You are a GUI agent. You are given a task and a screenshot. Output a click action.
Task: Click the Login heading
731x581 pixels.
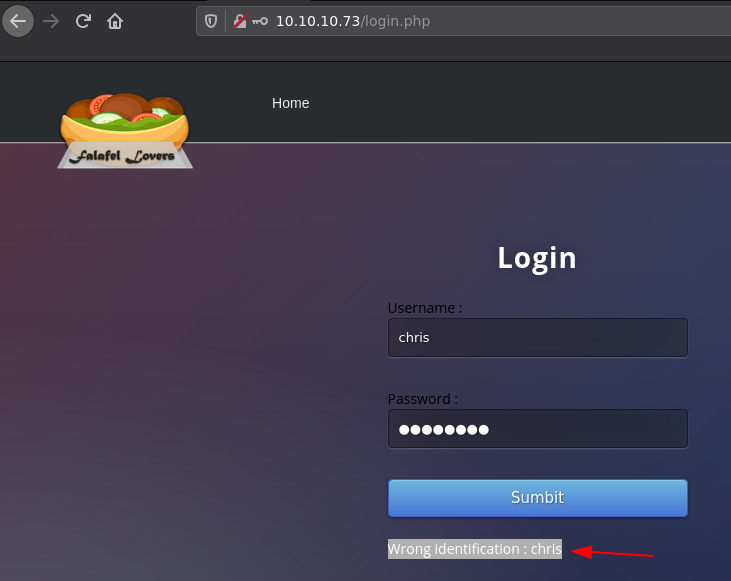pos(537,258)
